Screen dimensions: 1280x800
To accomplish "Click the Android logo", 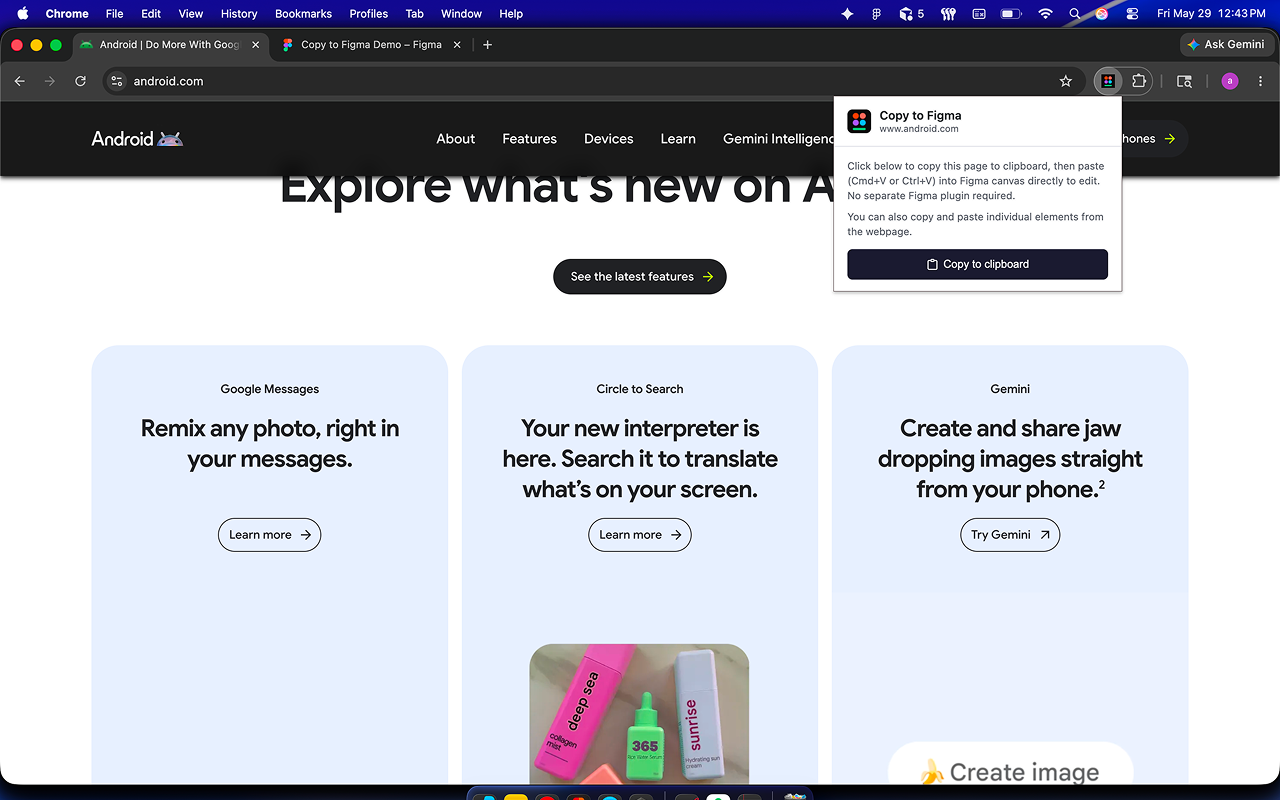I will [x=137, y=139].
